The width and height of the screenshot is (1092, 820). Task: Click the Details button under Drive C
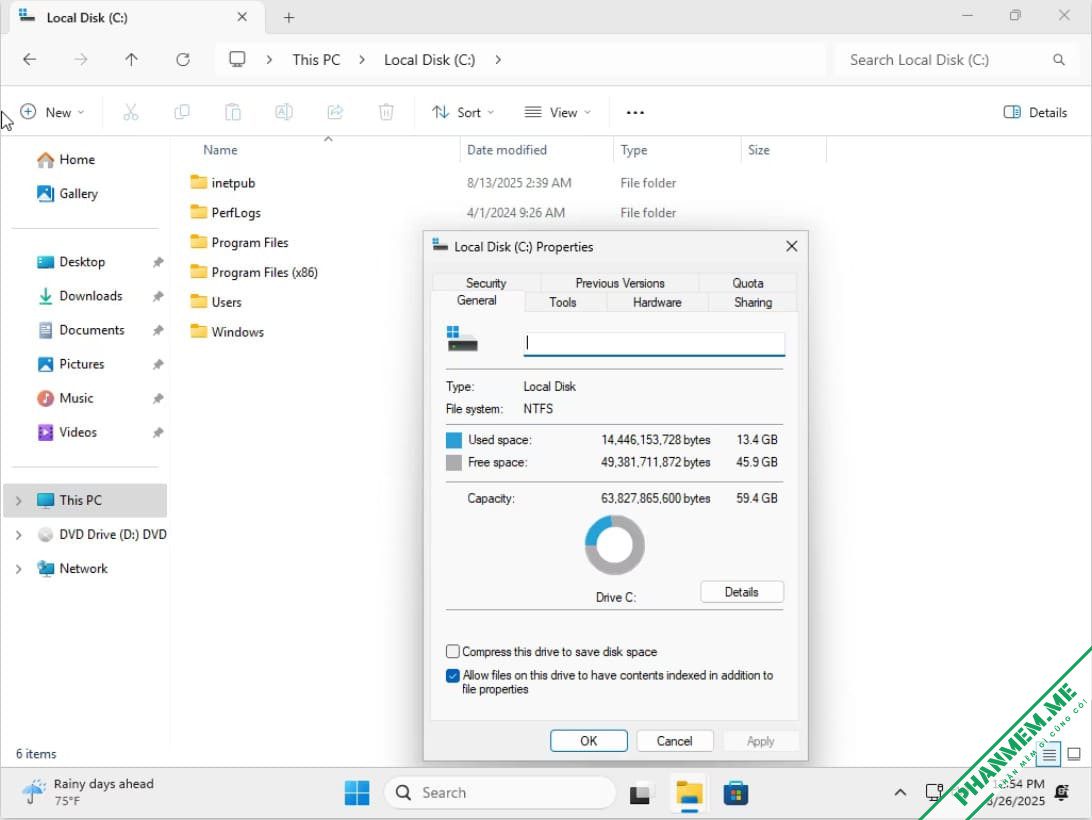click(x=742, y=592)
